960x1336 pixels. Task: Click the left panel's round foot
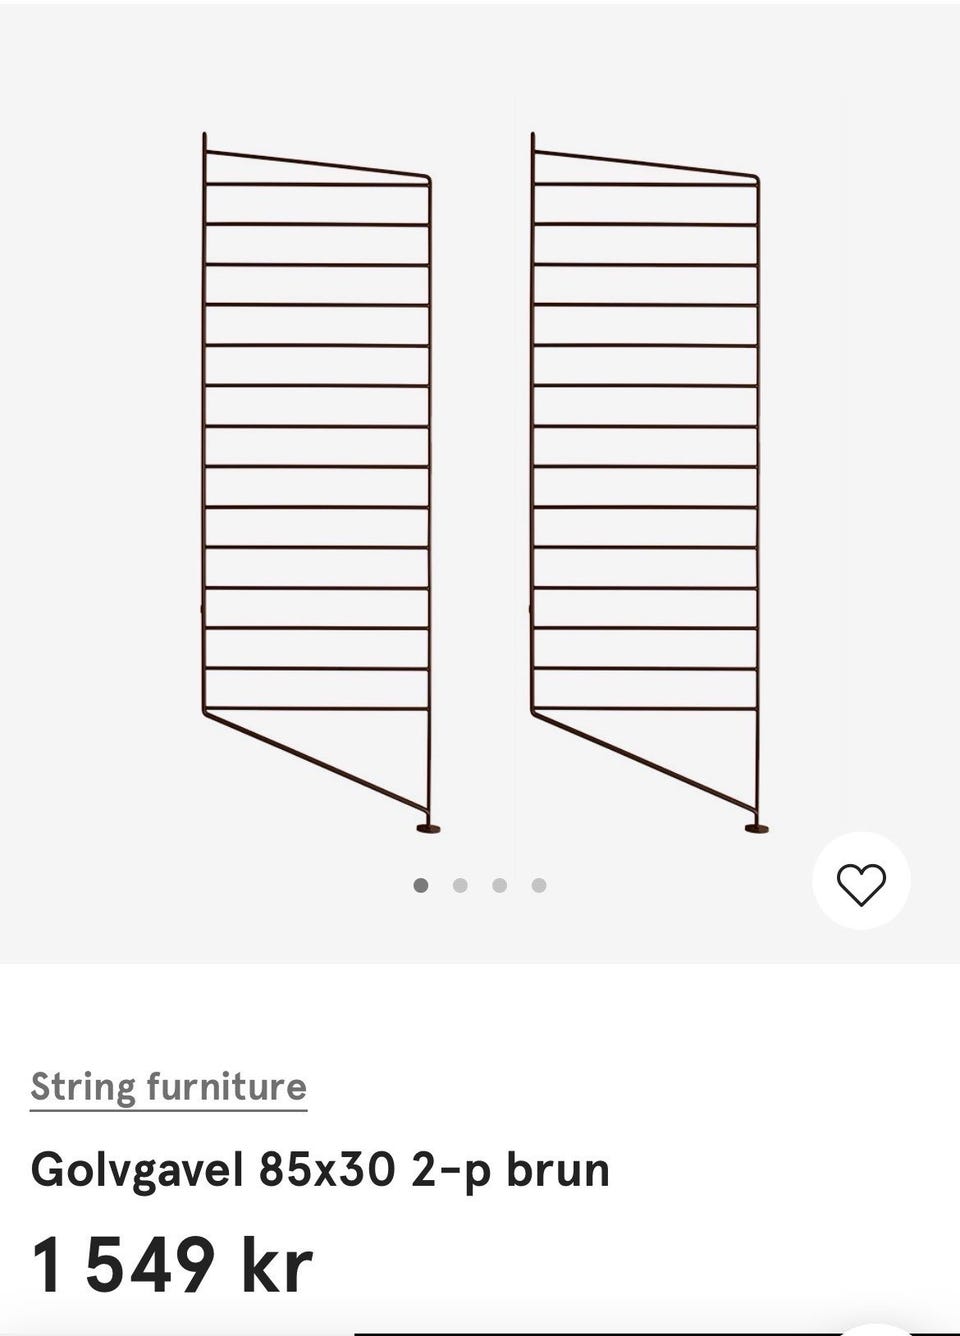tap(428, 827)
